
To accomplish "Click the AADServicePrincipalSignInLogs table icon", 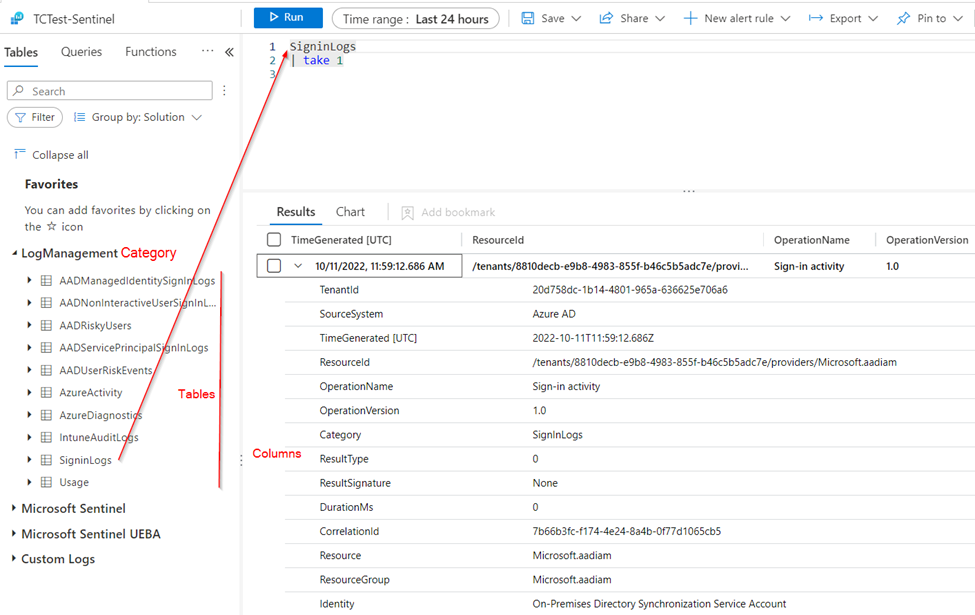I will pos(46,348).
